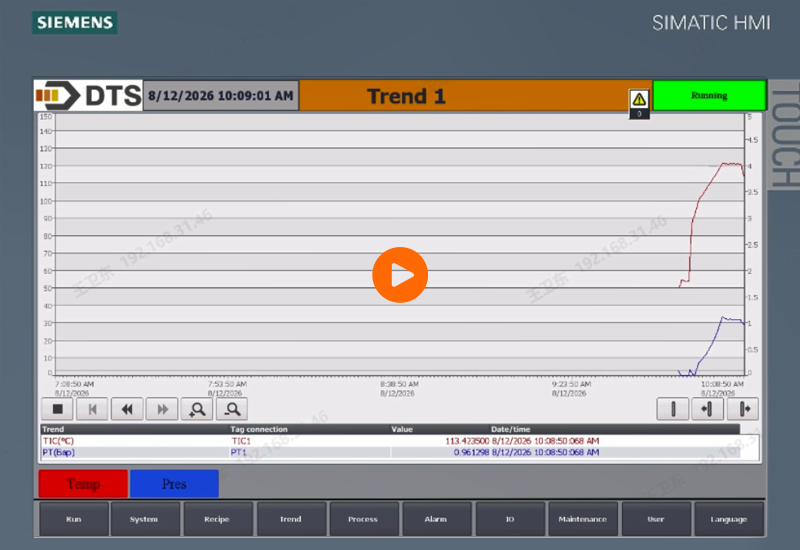Click the date and time display field

(221, 95)
